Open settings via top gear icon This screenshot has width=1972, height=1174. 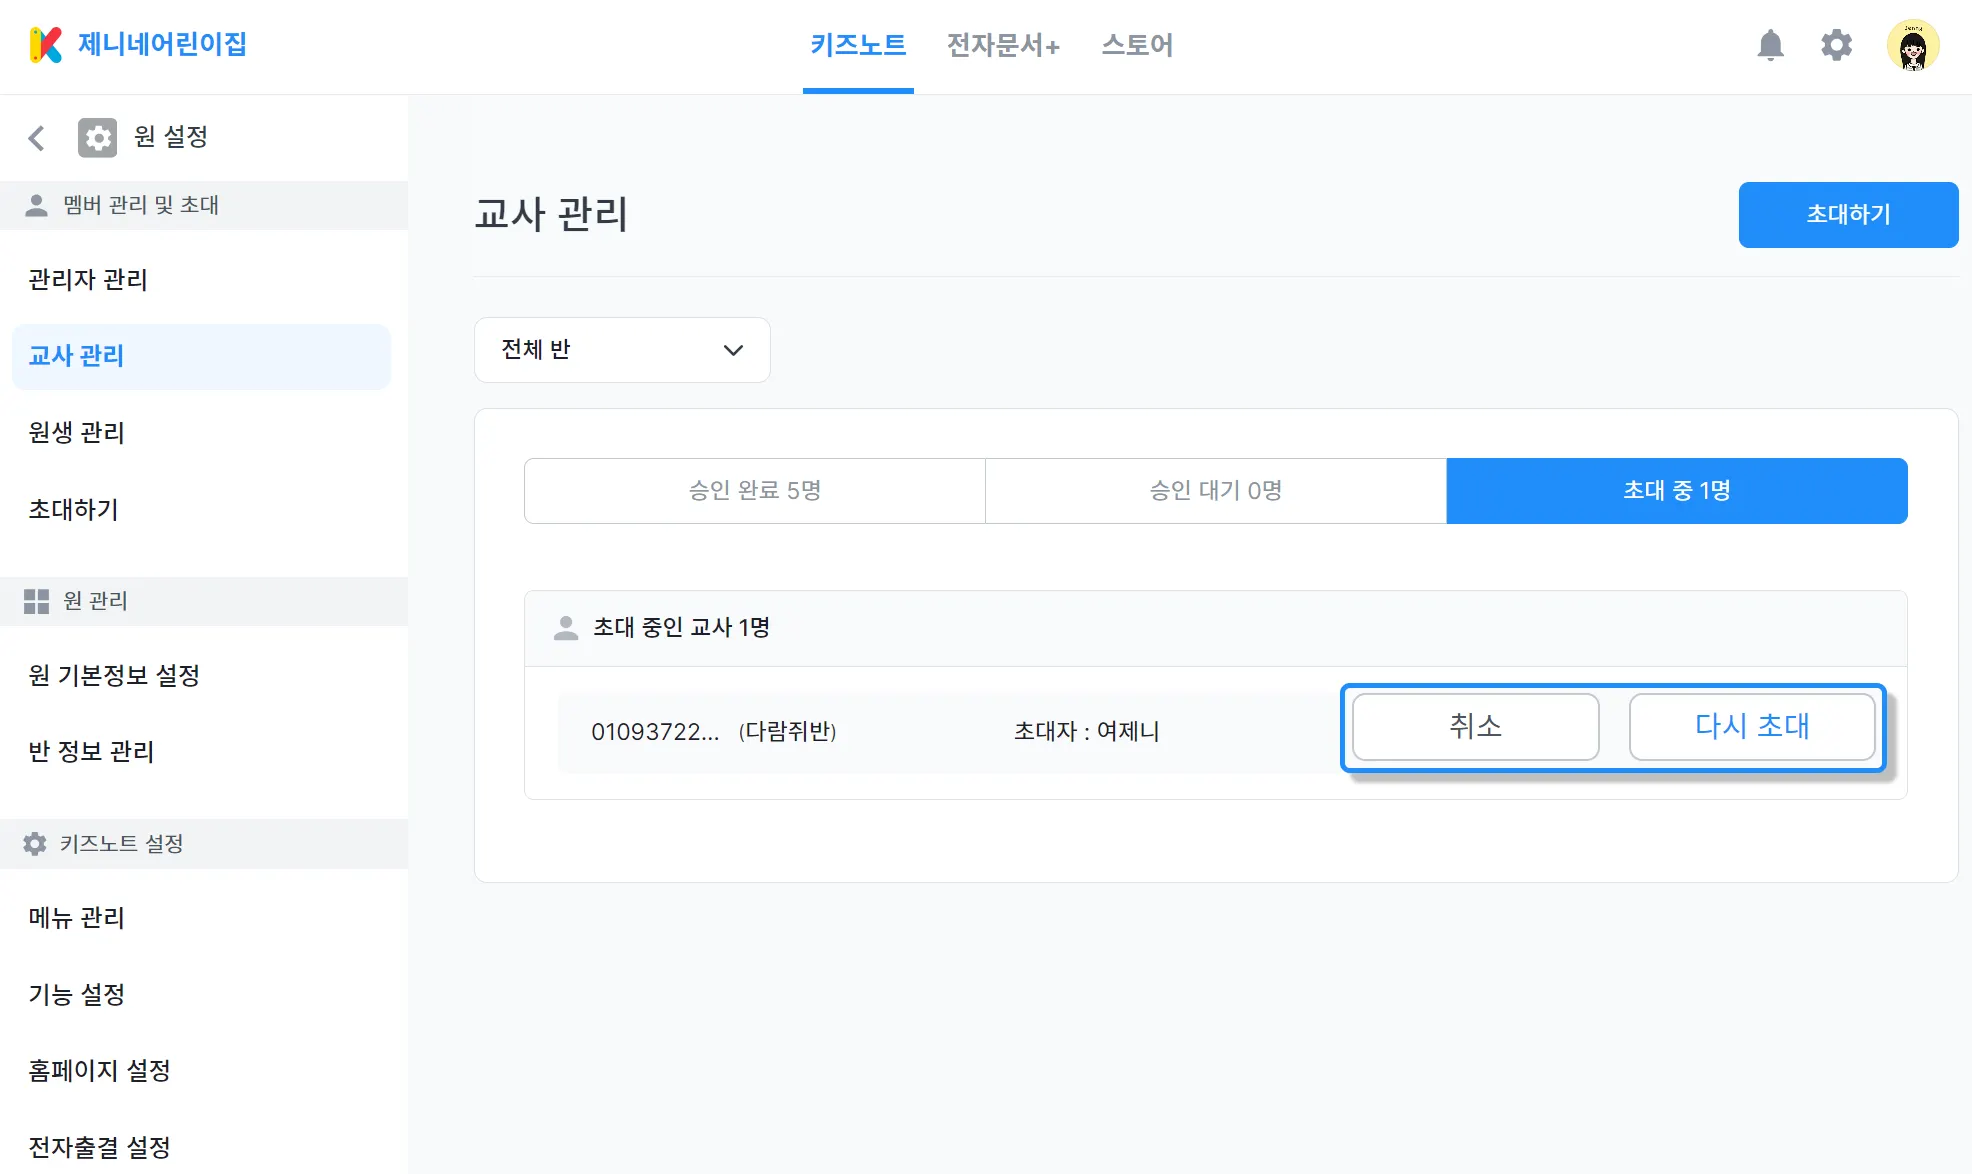click(x=1836, y=45)
